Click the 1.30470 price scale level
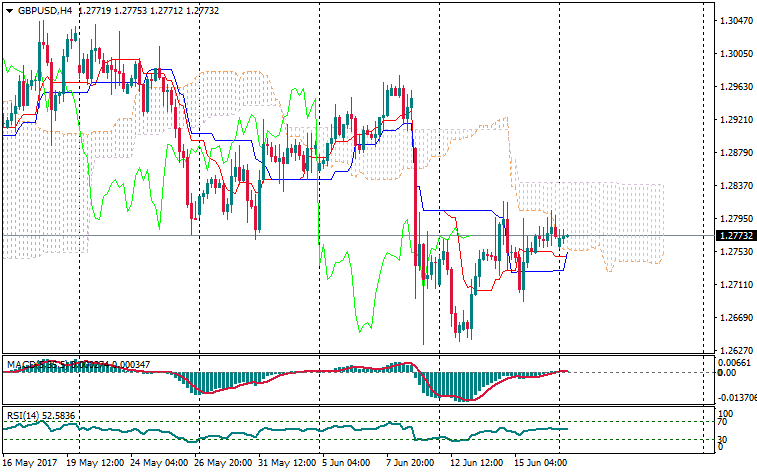757x474 pixels. pyautogui.click(x=735, y=21)
